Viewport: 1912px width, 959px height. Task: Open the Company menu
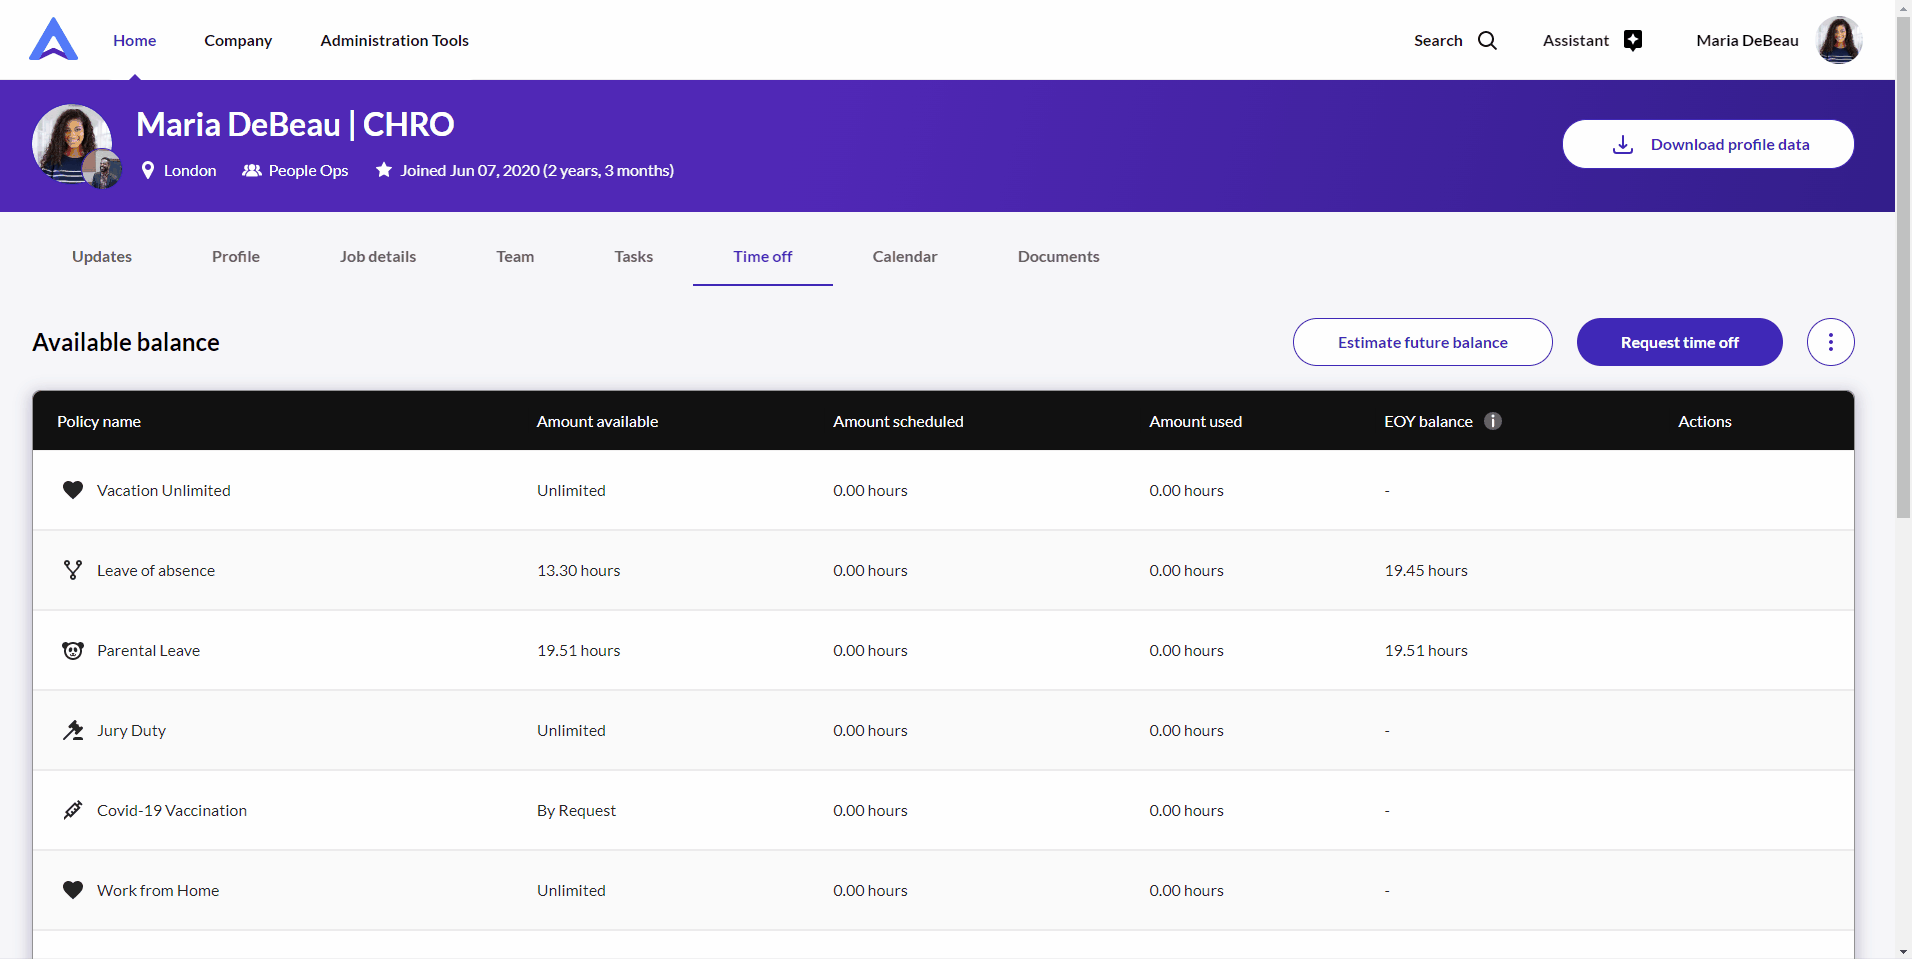pyautogui.click(x=238, y=40)
